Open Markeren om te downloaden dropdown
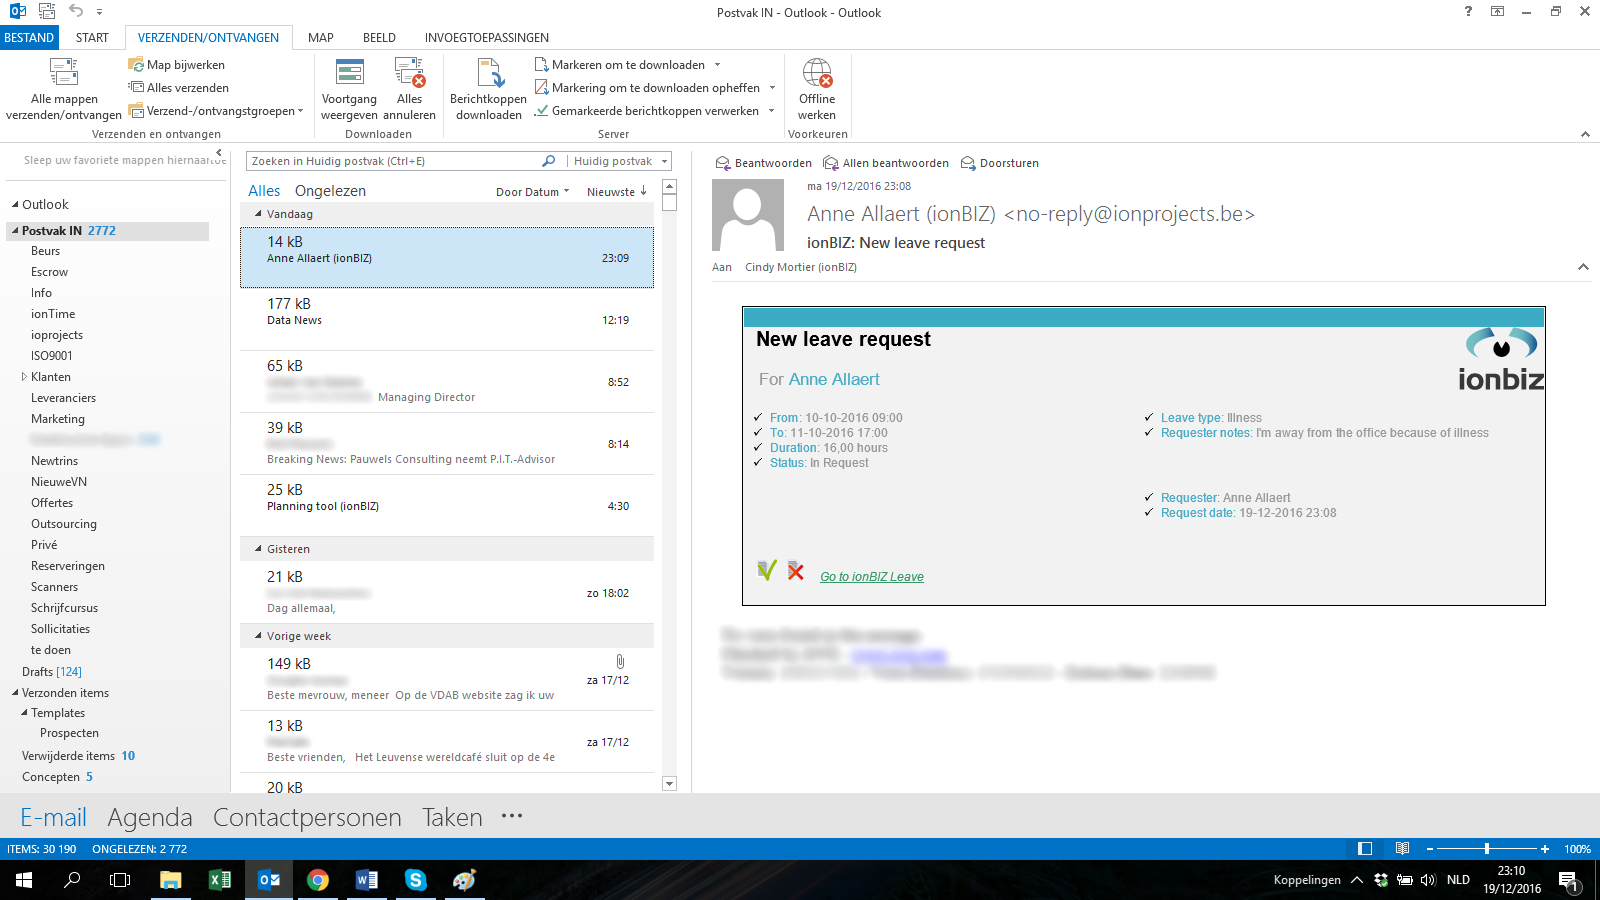This screenshot has width=1600, height=900. point(717,65)
